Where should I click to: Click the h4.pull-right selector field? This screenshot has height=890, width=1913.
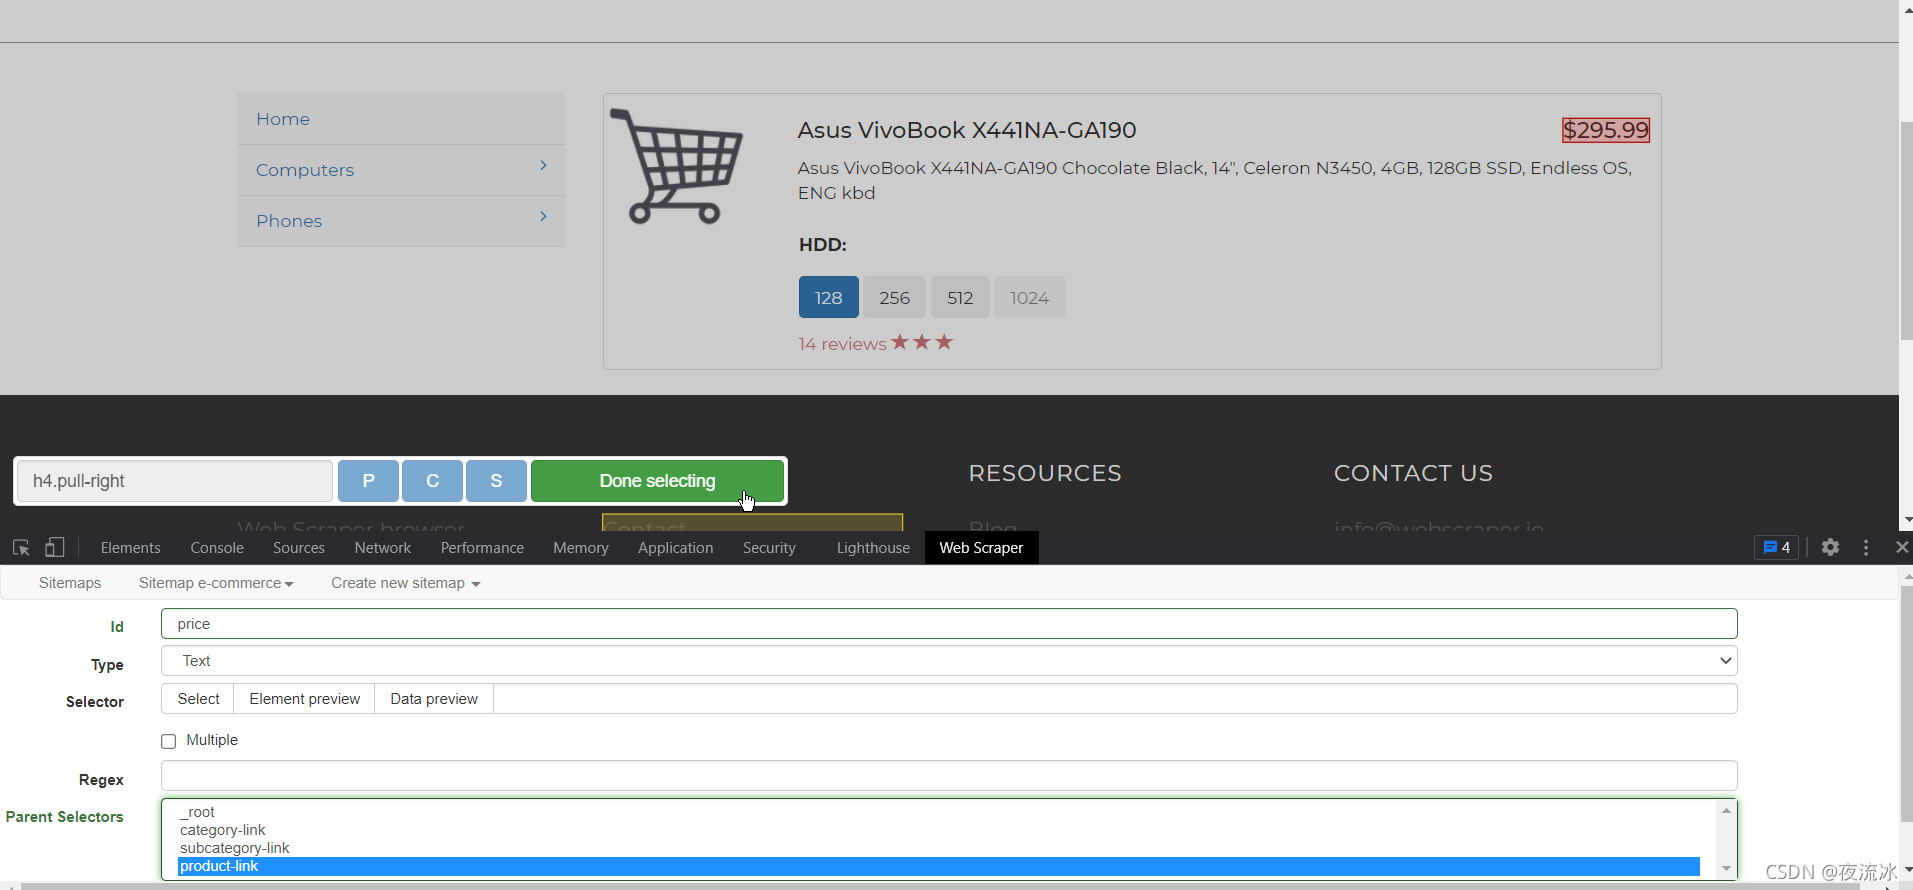click(175, 481)
